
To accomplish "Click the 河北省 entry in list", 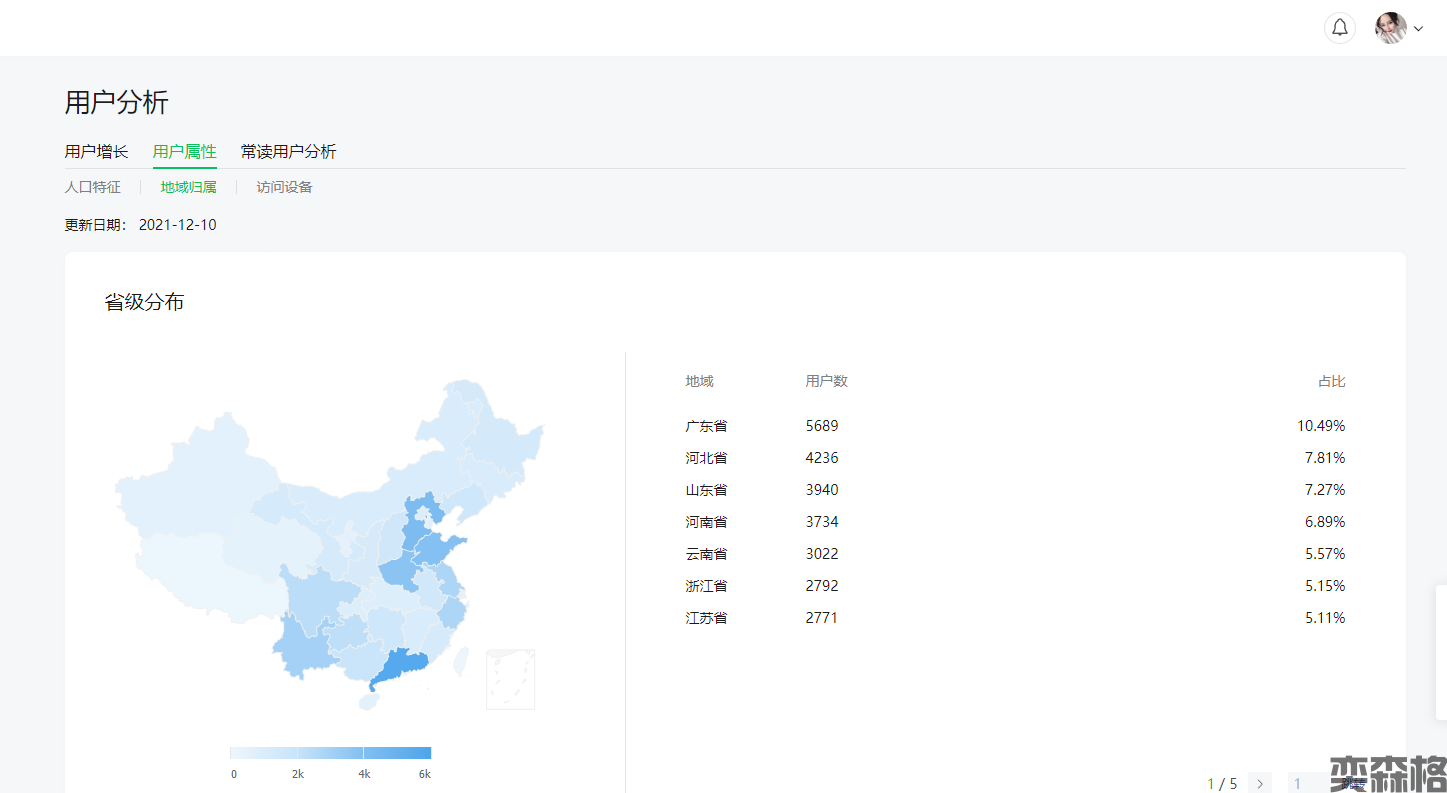I will tap(706, 458).
